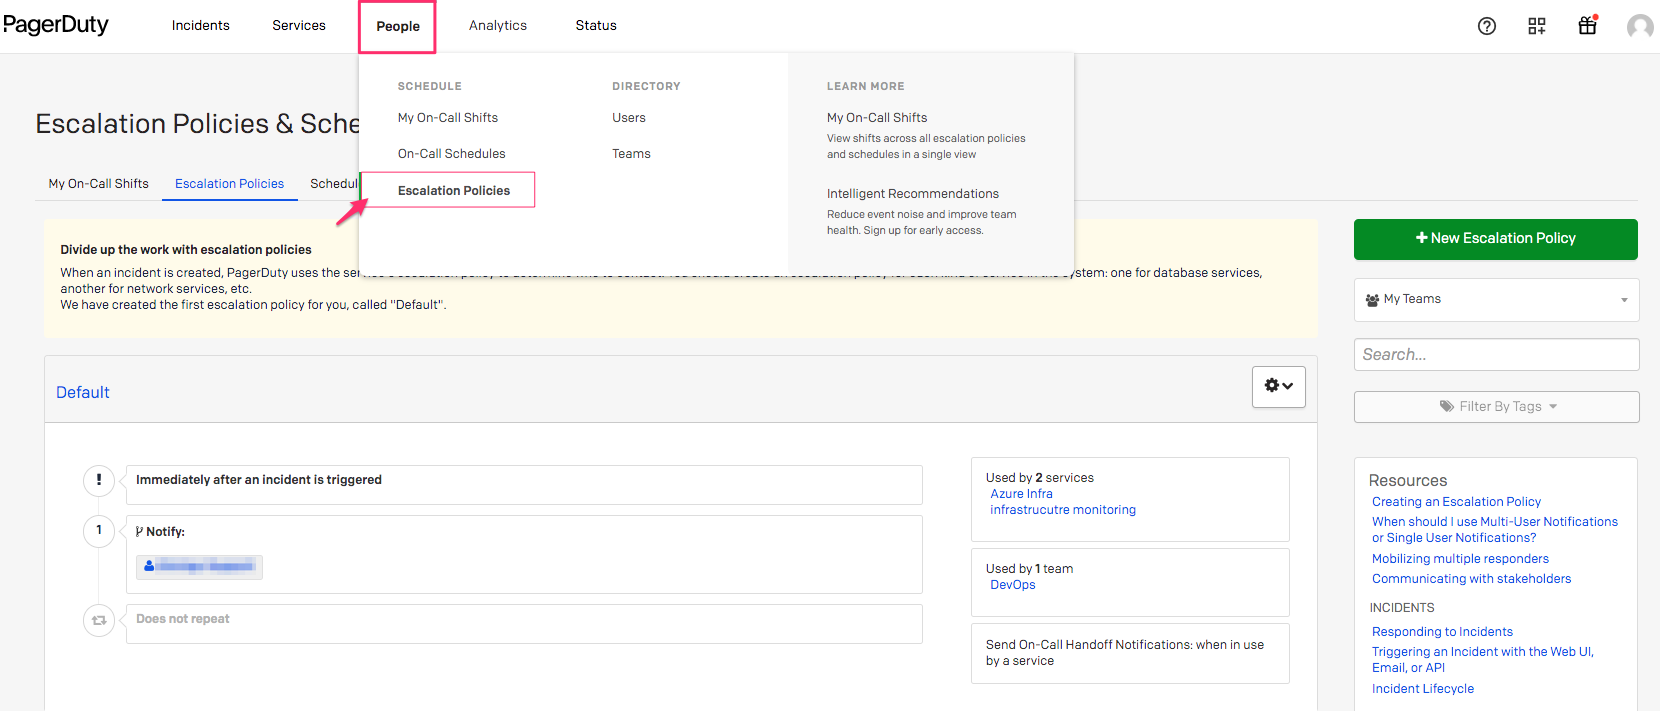Click the gift box what's new icon
The image size is (1660, 711).
pyautogui.click(x=1587, y=26)
